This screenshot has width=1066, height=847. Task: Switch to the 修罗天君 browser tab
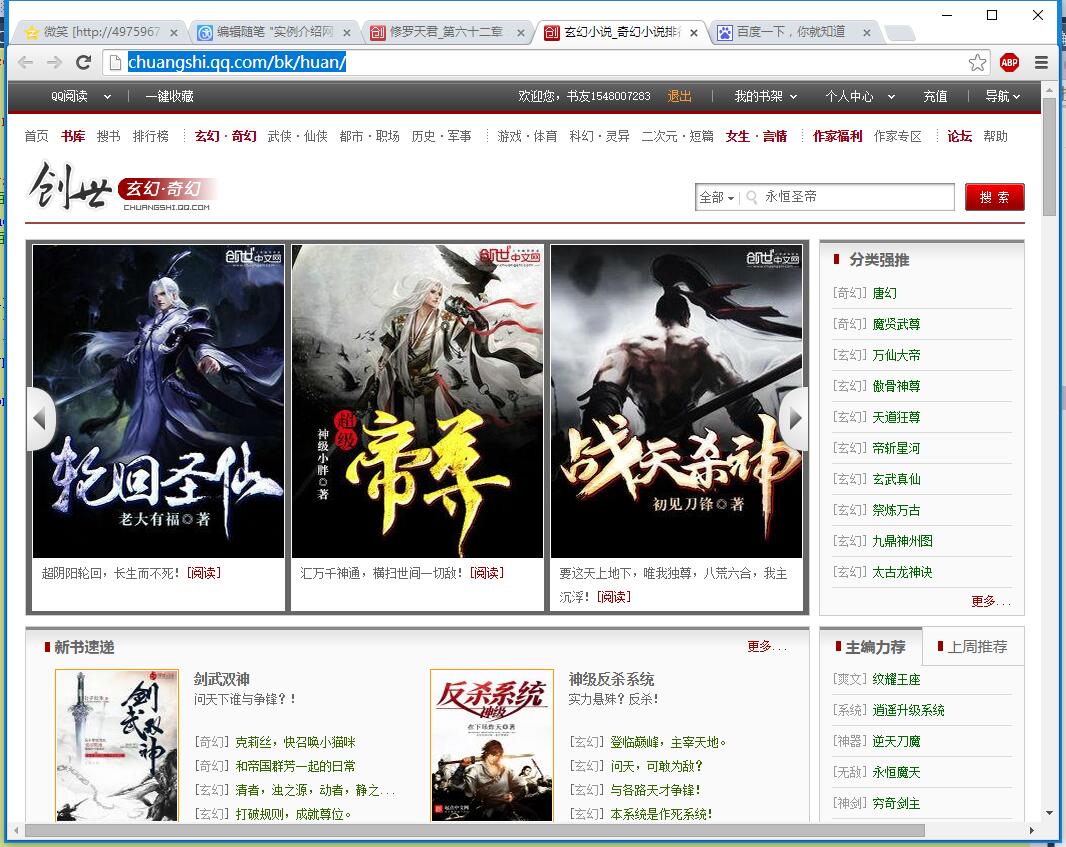(x=445, y=33)
